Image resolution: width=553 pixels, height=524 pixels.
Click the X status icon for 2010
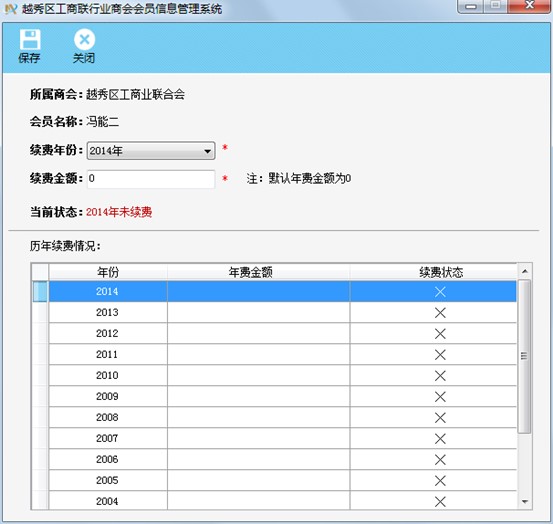click(440, 376)
